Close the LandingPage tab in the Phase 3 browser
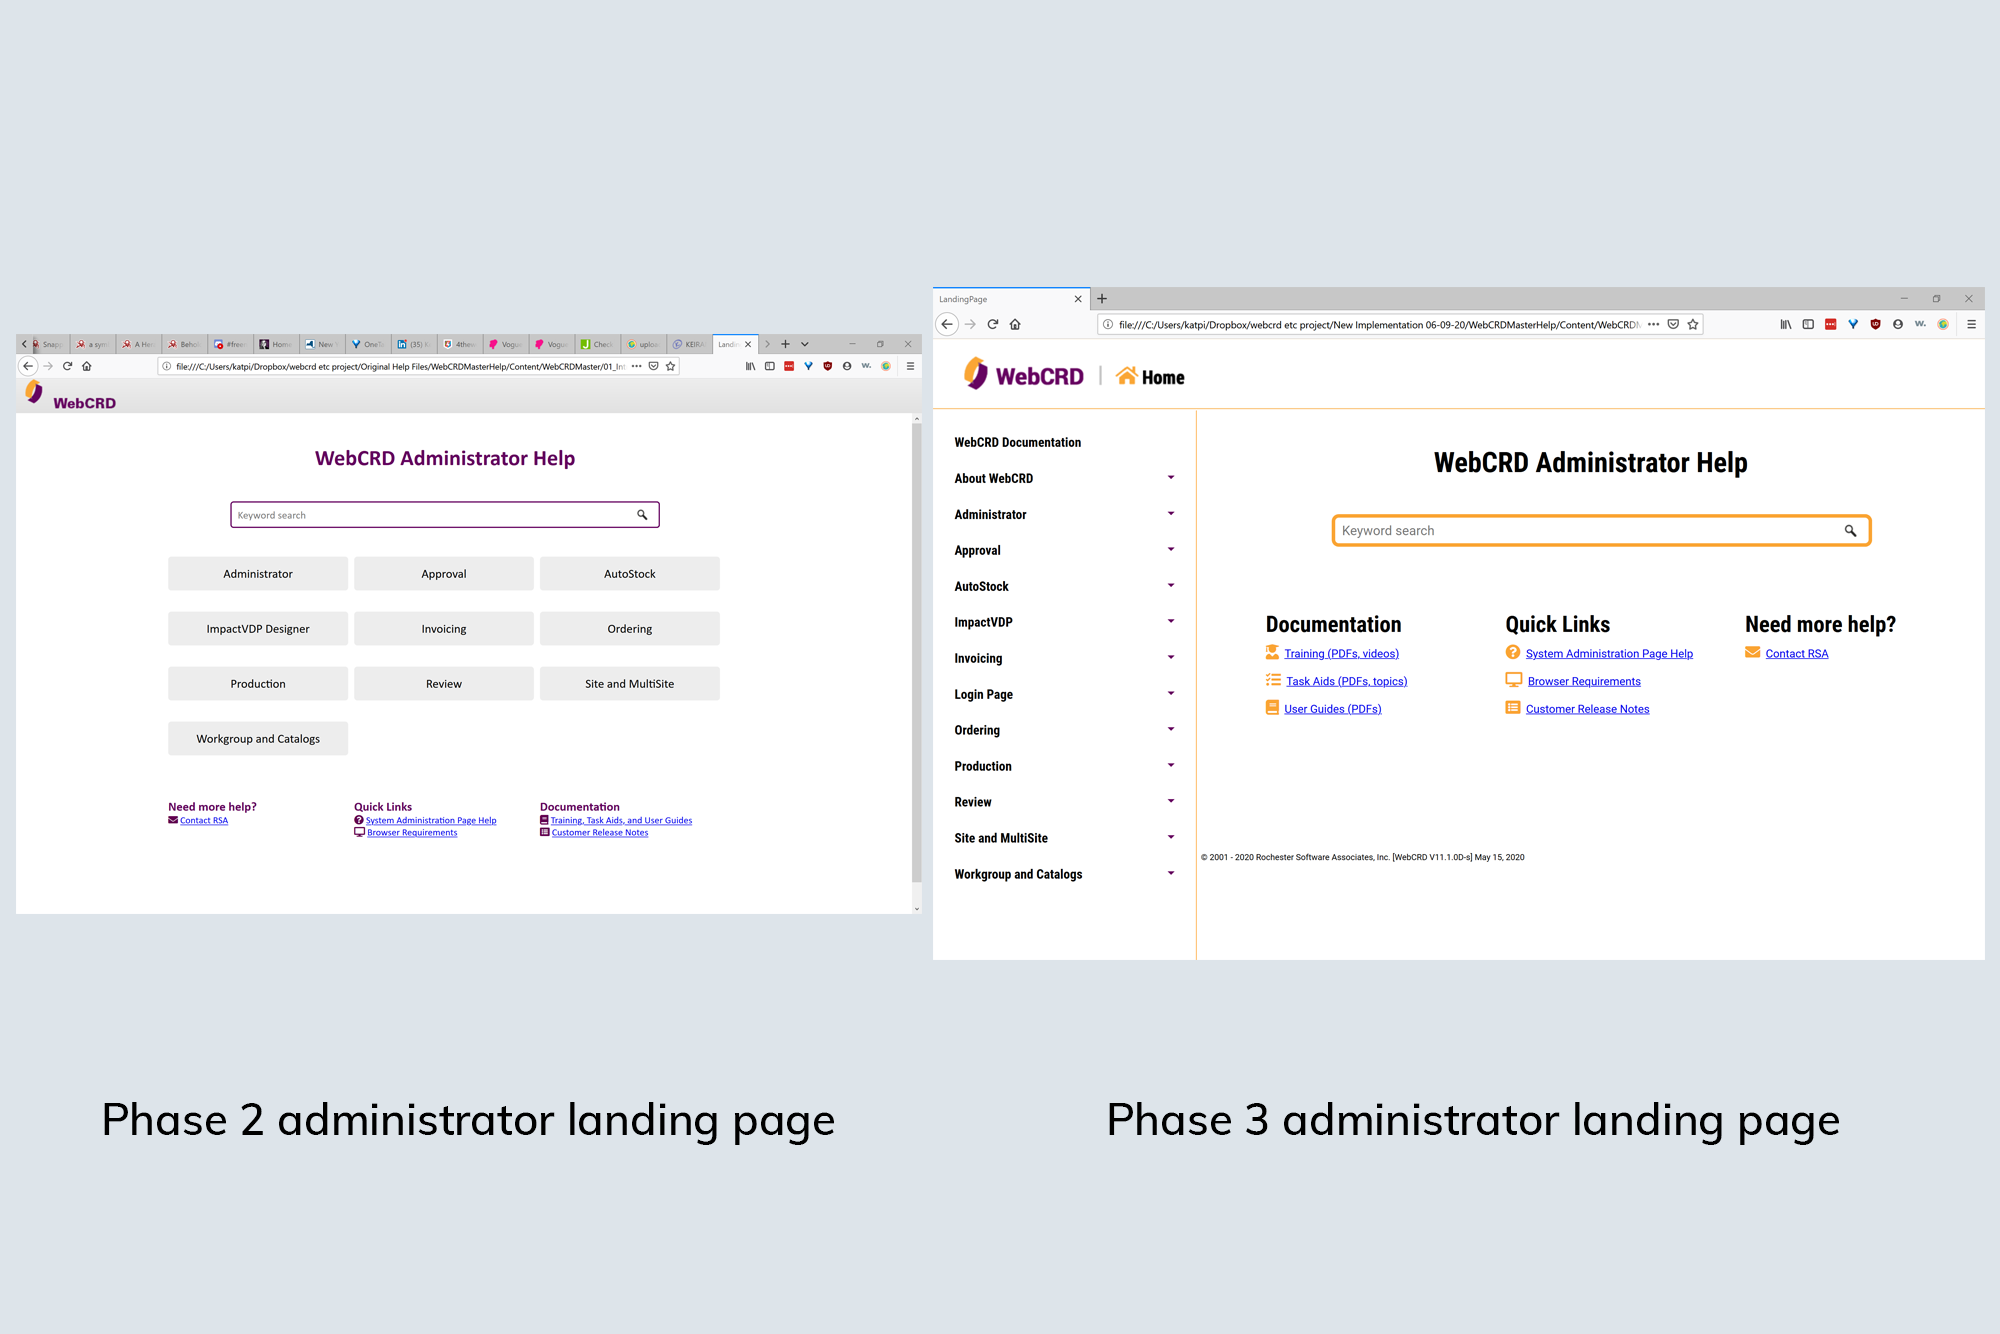 tap(1078, 299)
